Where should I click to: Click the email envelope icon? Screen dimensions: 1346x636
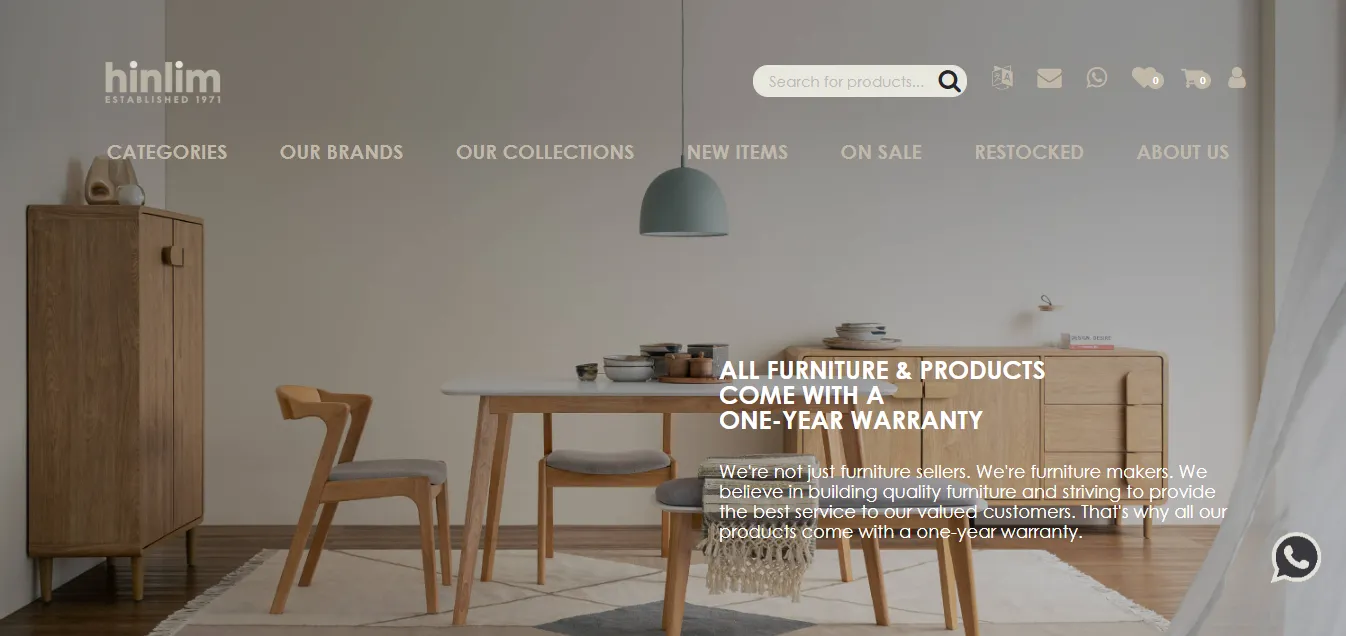[x=1049, y=77]
